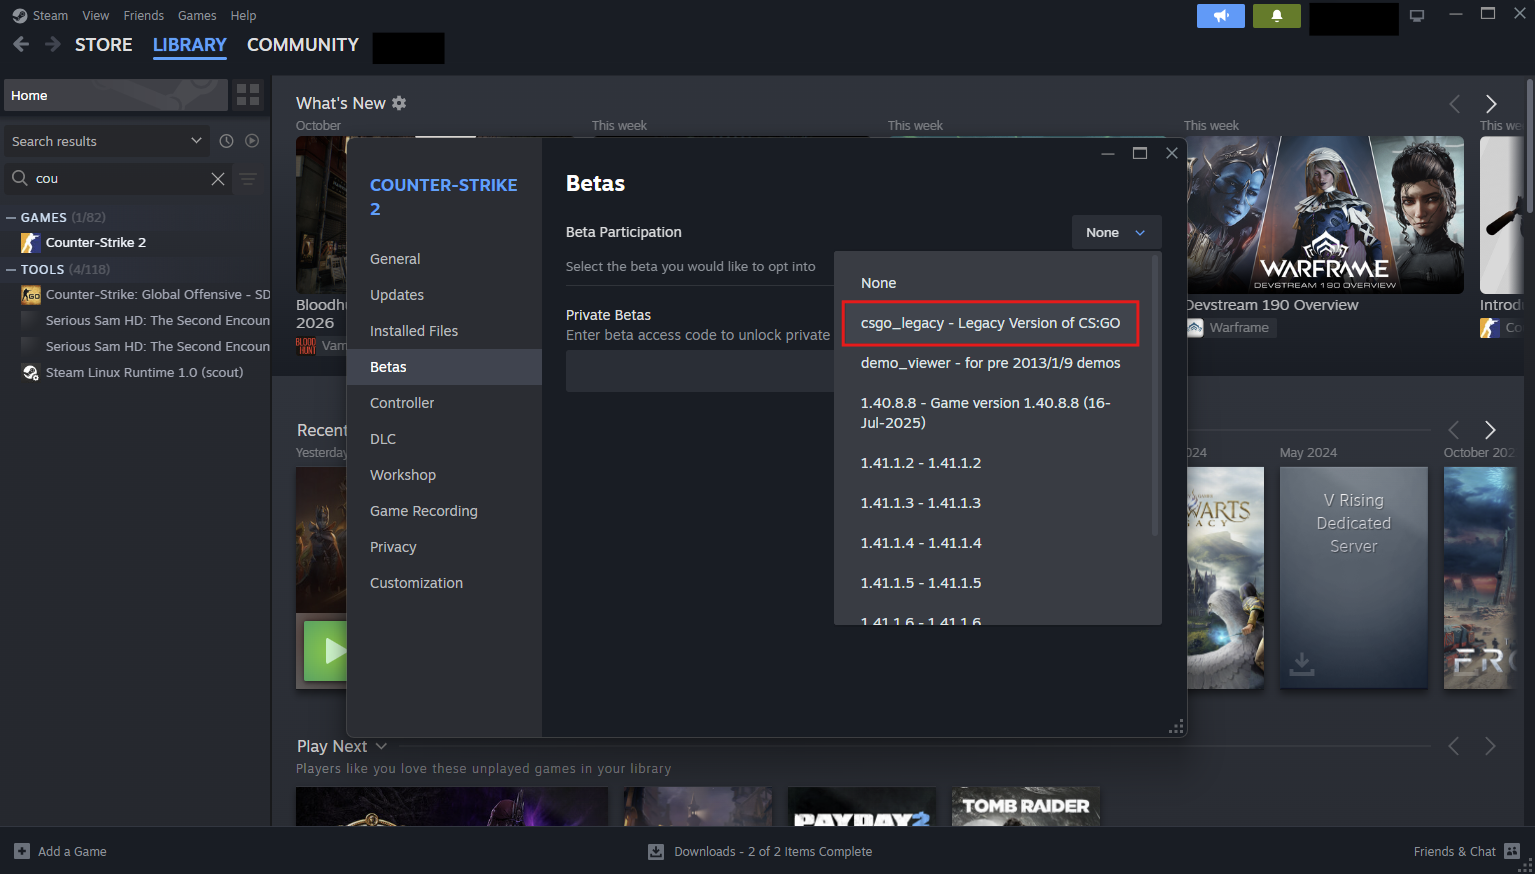Viewport: 1535px width, 874px height.
Task: Open Downloads via the download icon
Action: (x=656, y=851)
